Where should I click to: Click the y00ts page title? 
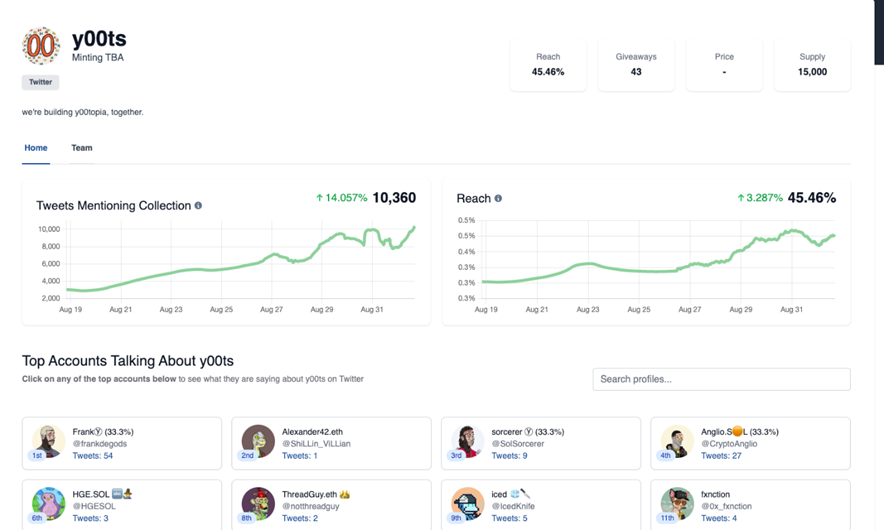click(99, 39)
